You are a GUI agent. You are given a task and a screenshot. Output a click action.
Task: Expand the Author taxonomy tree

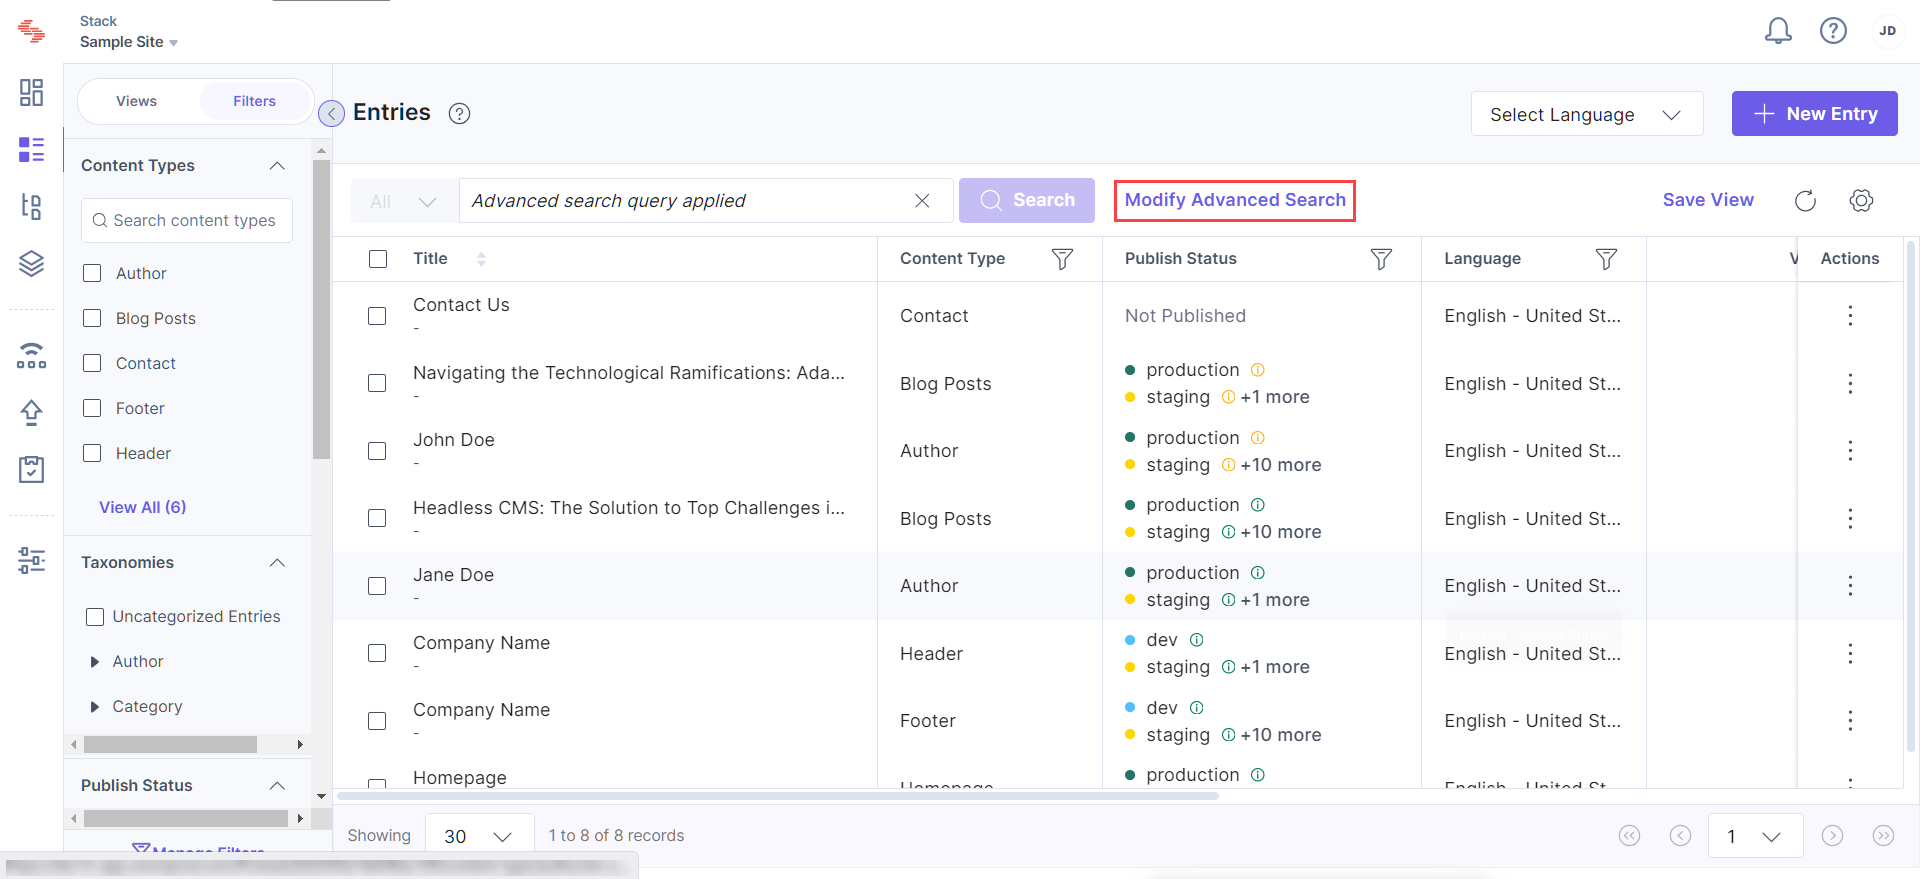pyautogui.click(x=95, y=662)
